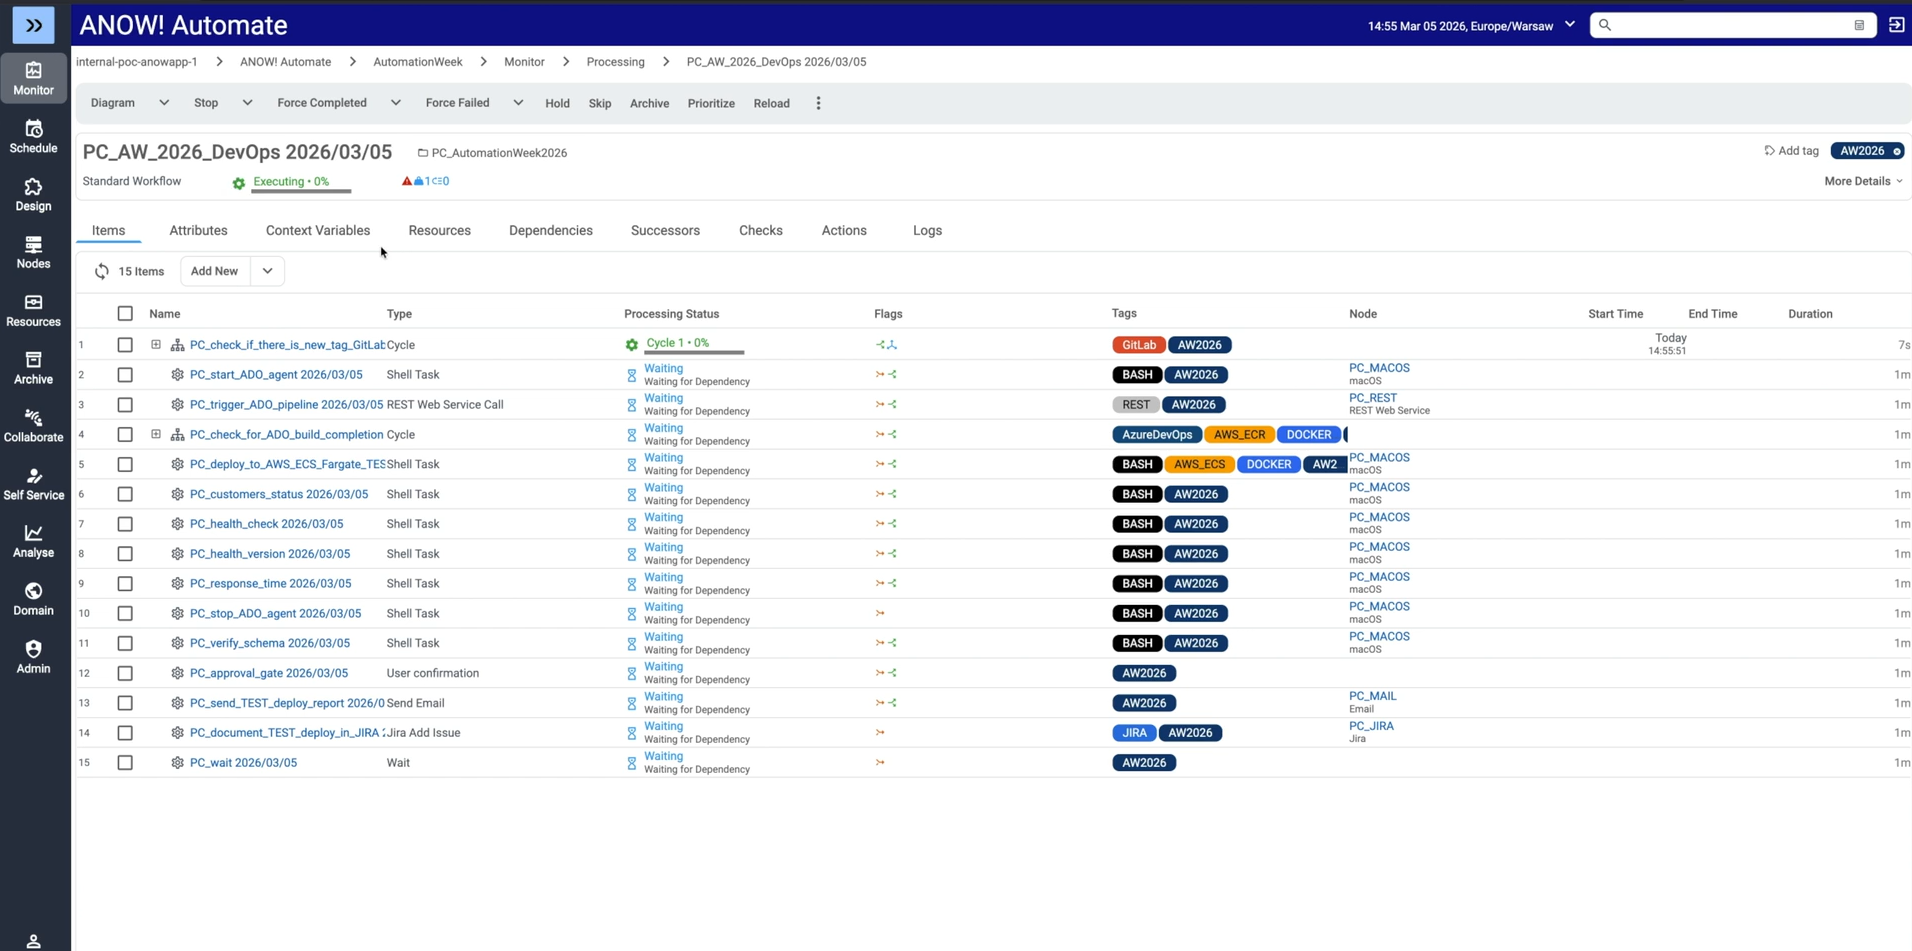Switch to the Logs tab
This screenshot has height=951, width=1912.
pyautogui.click(x=926, y=230)
